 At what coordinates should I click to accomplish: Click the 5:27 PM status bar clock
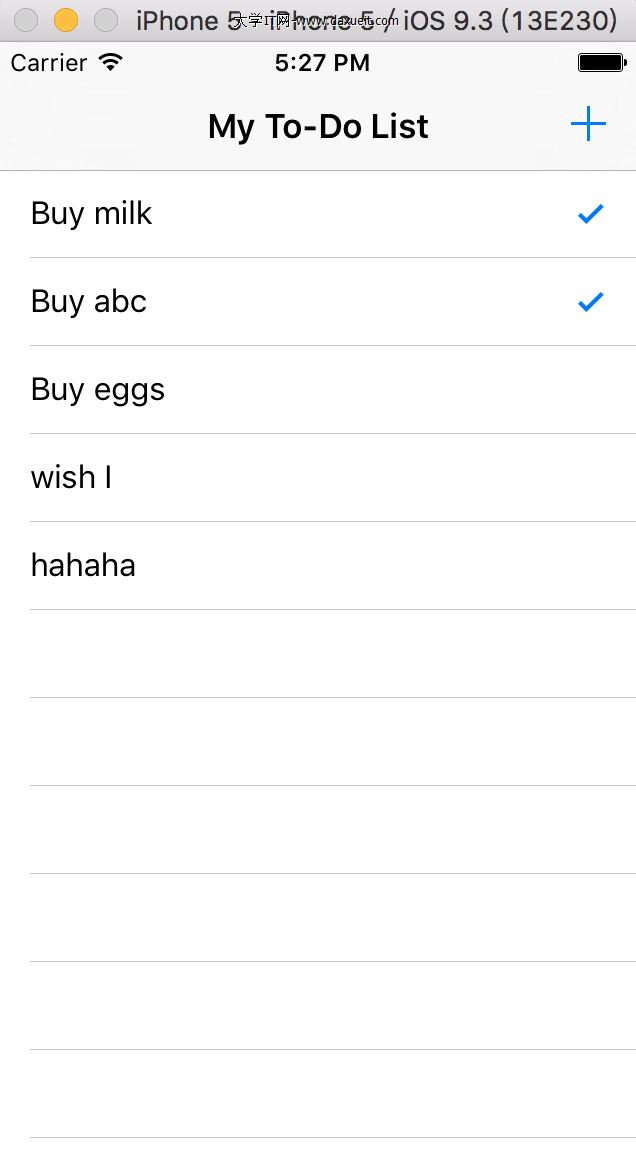pos(322,62)
